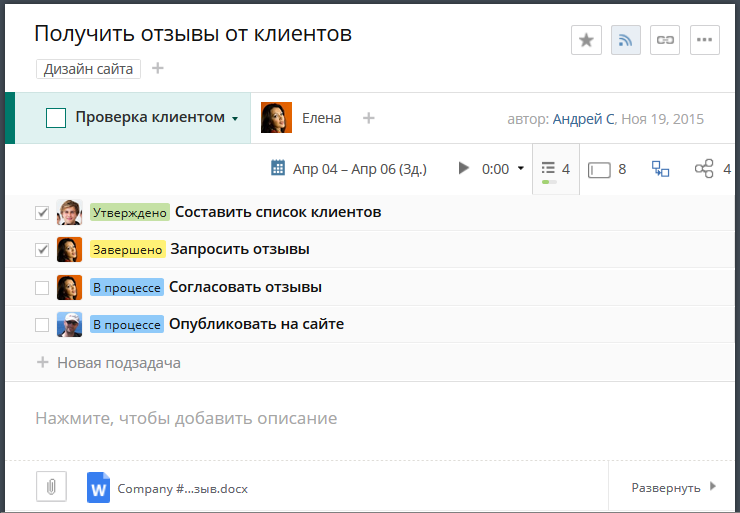Click the creation date Ноя 19, 2015
740x513 pixels.
(x=662, y=119)
